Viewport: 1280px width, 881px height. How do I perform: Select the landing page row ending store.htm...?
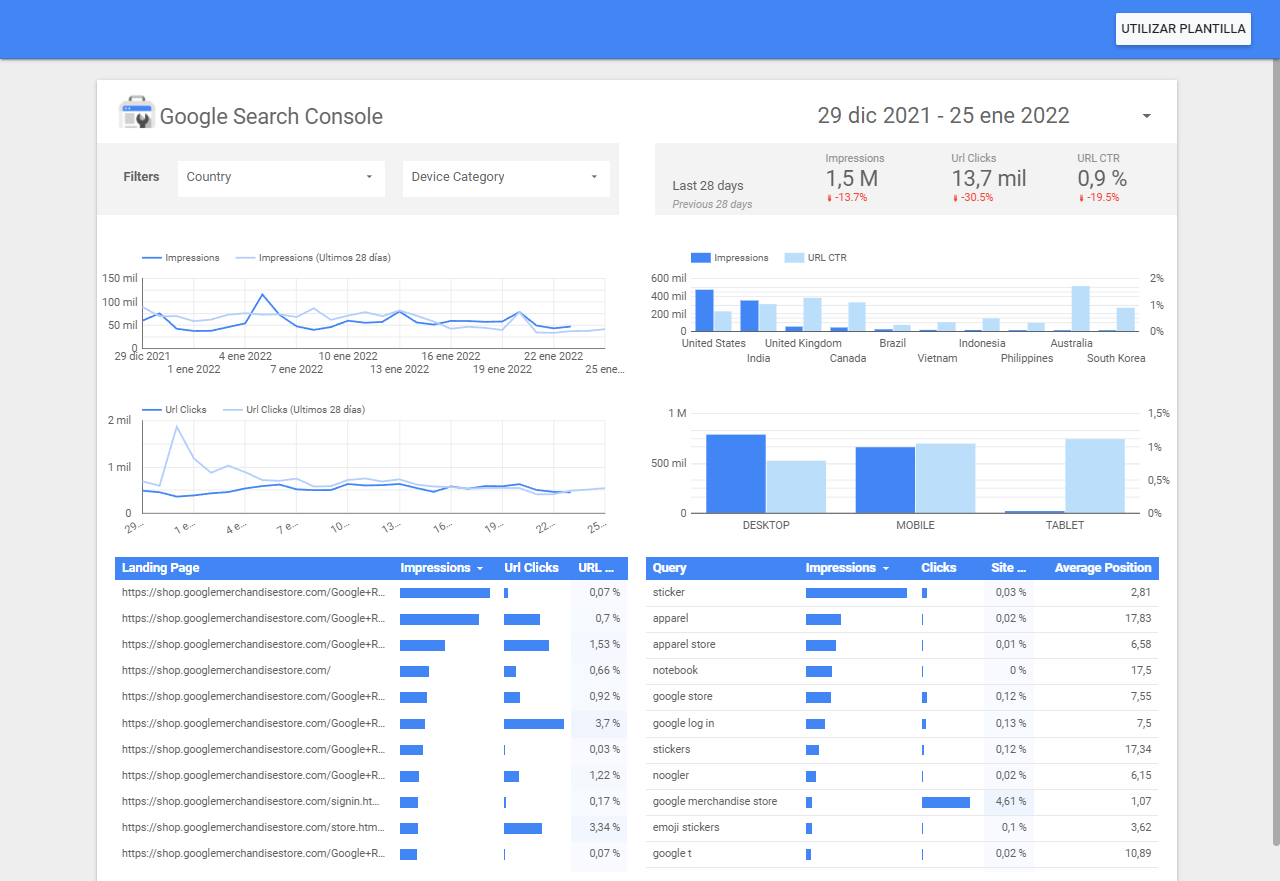(x=371, y=828)
